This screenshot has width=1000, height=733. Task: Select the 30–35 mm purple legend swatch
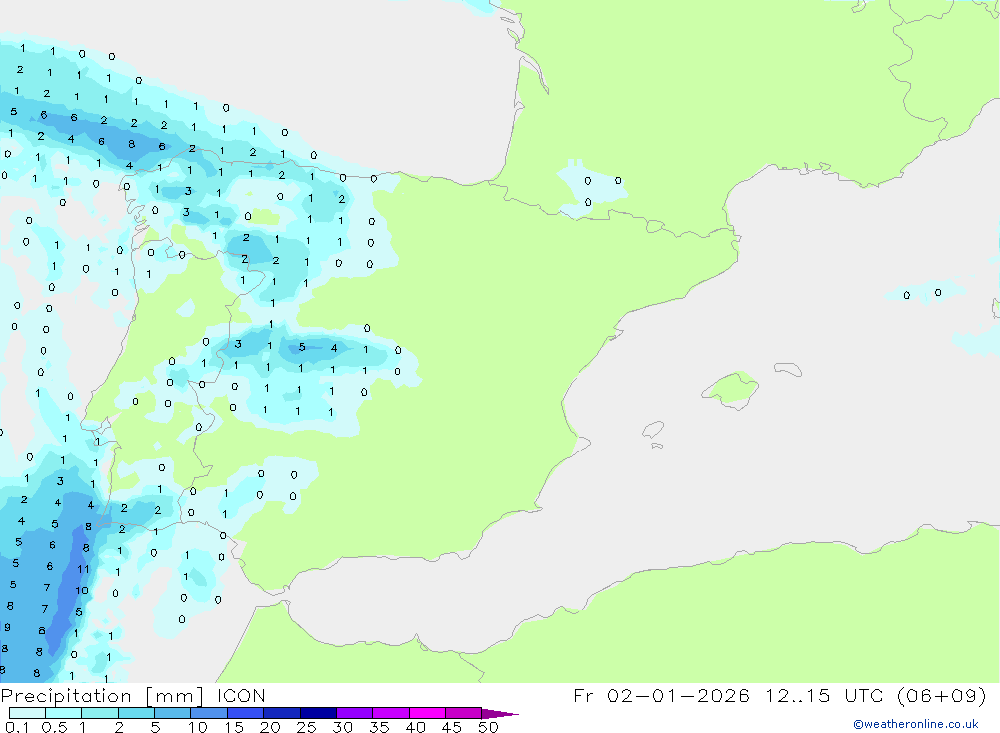click(x=355, y=713)
